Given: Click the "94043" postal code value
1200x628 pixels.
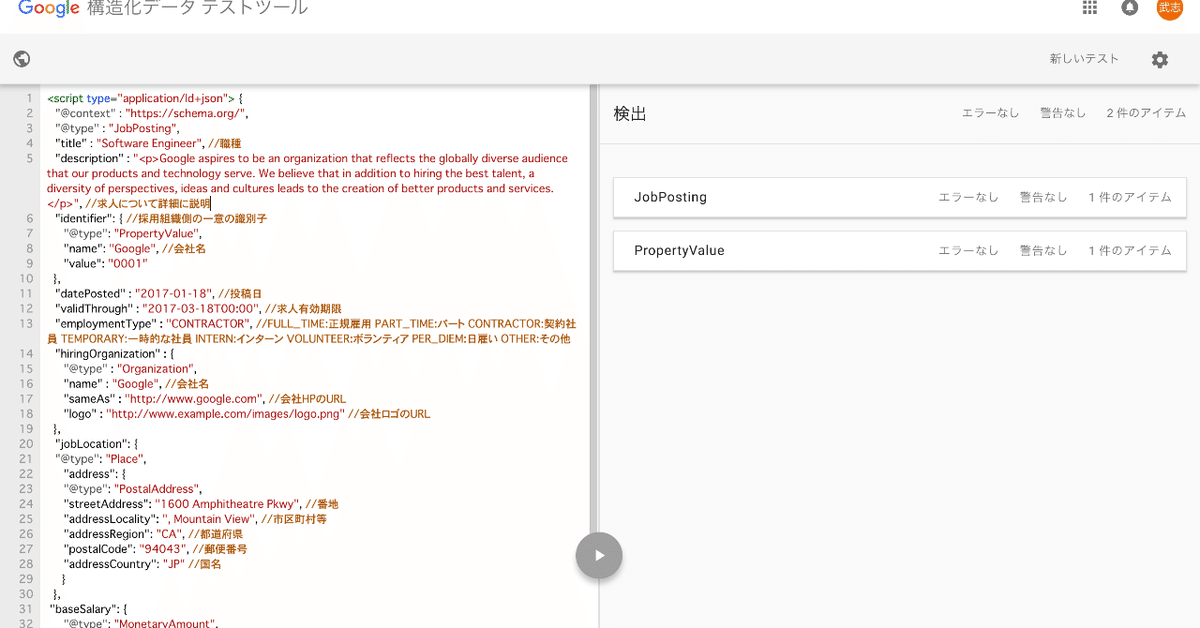Looking at the screenshot, I should pyautogui.click(x=164, y=549).
